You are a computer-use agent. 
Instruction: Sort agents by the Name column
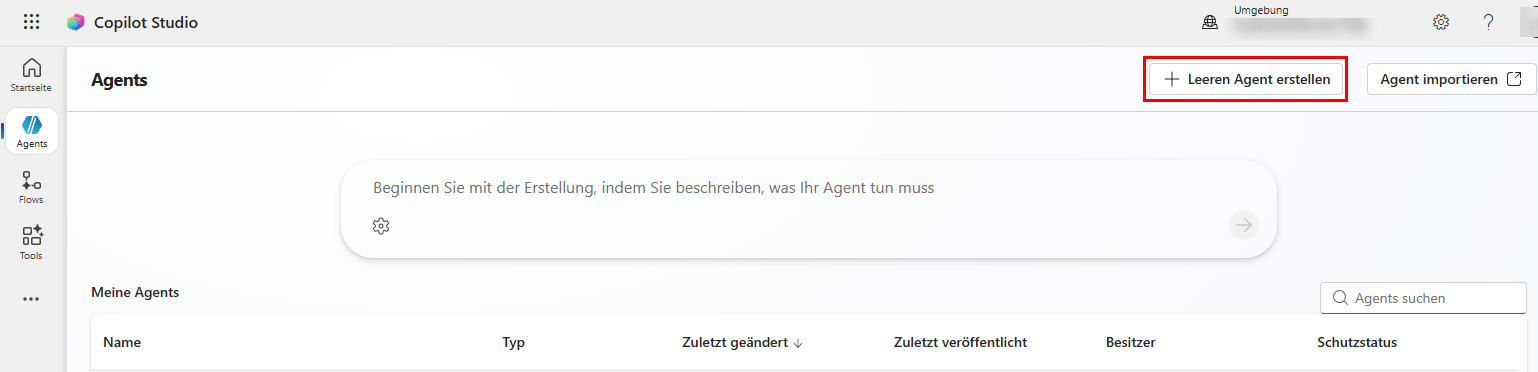[x=122, y=342]
